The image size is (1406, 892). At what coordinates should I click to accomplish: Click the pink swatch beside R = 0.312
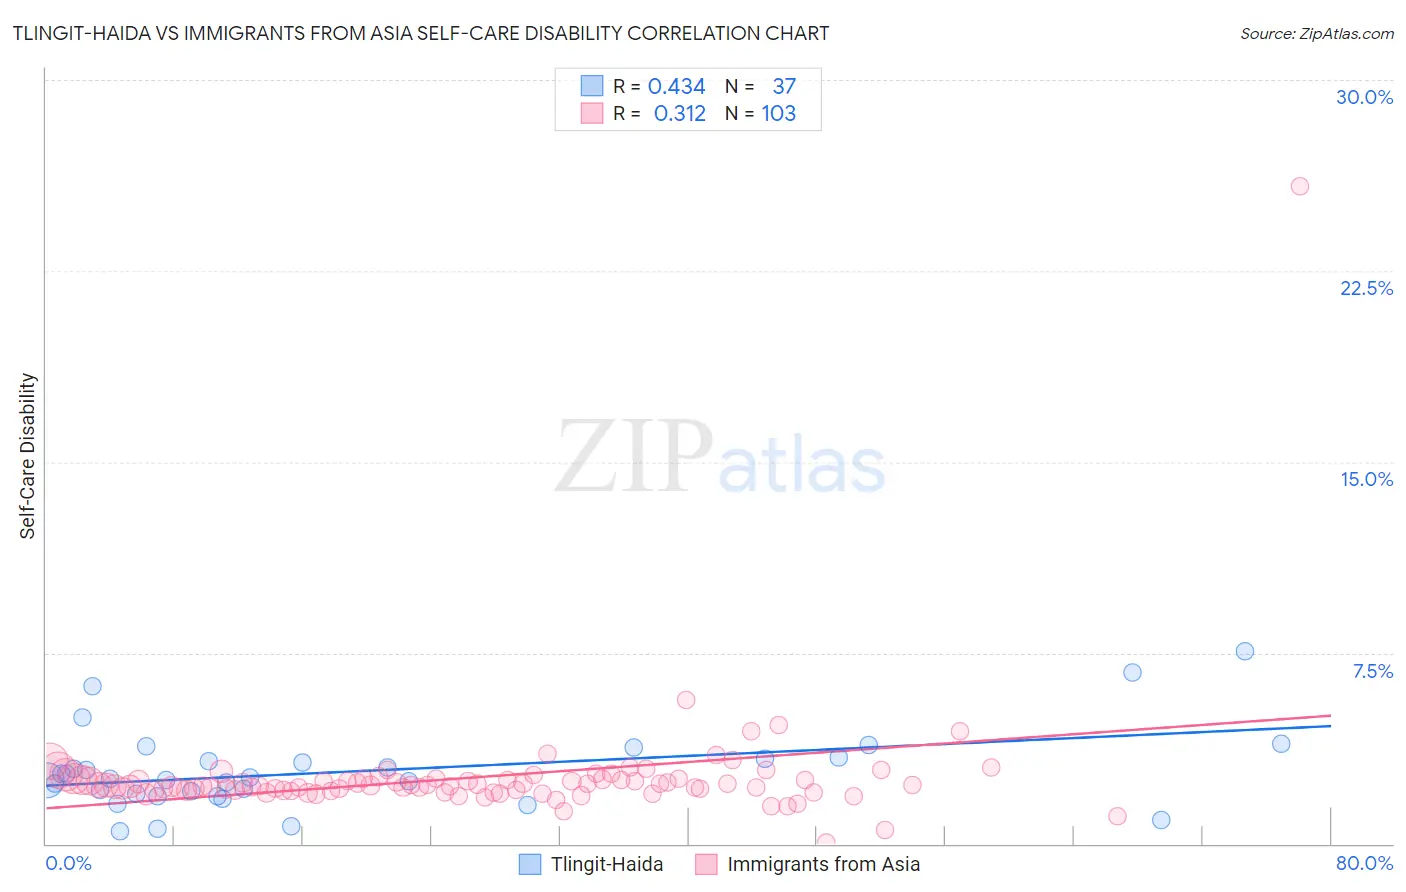click(x=592, y=113)
